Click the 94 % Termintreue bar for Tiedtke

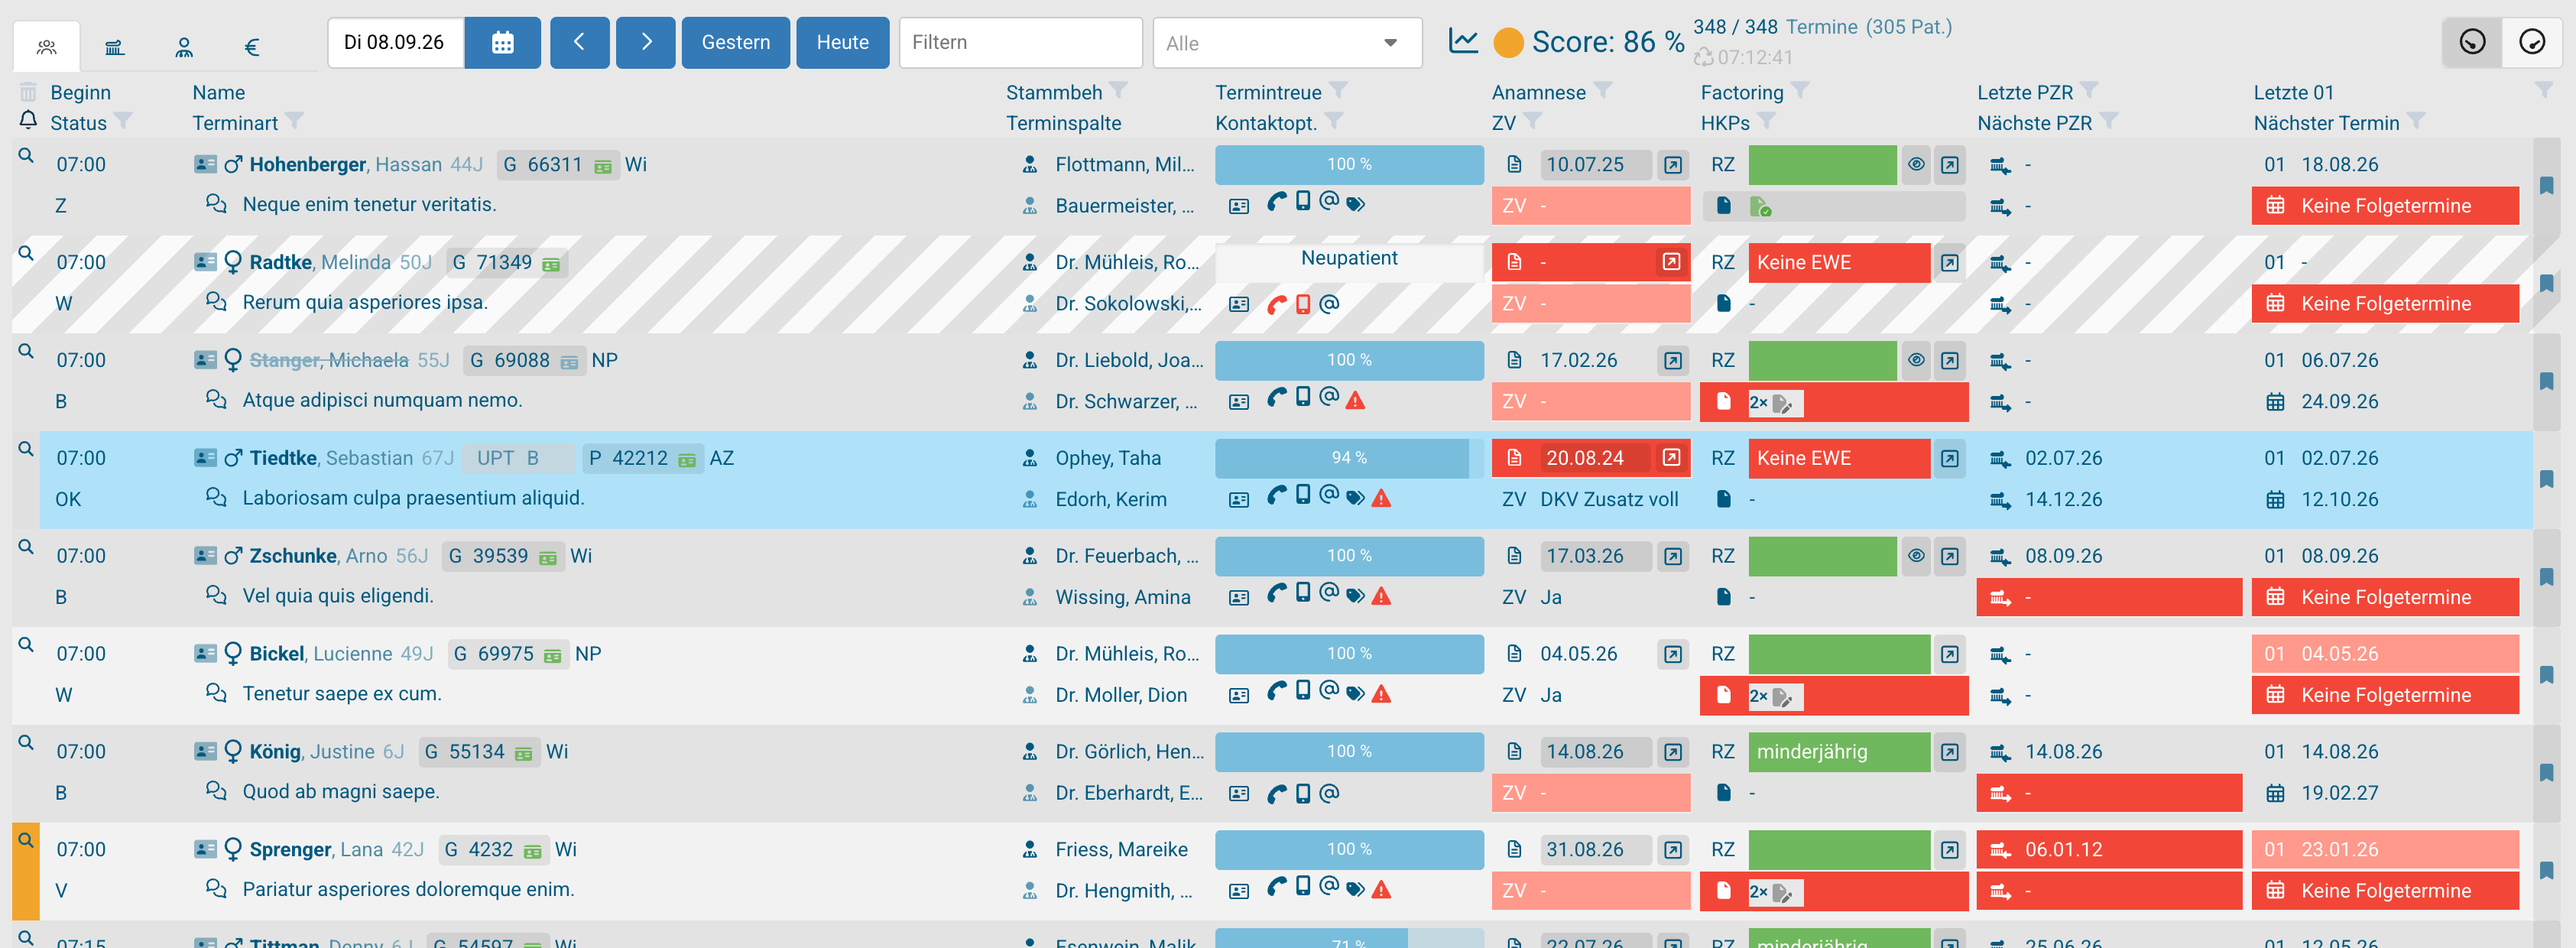click(1349, 458)
